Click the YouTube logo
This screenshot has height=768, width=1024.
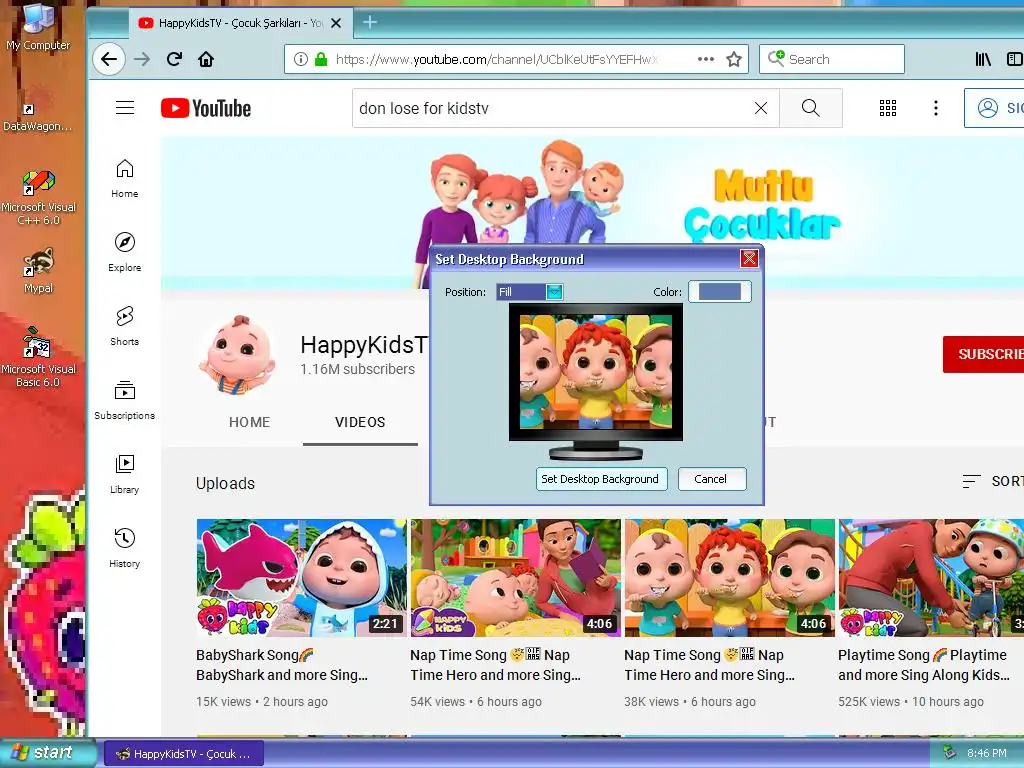(x=206, y=108)
